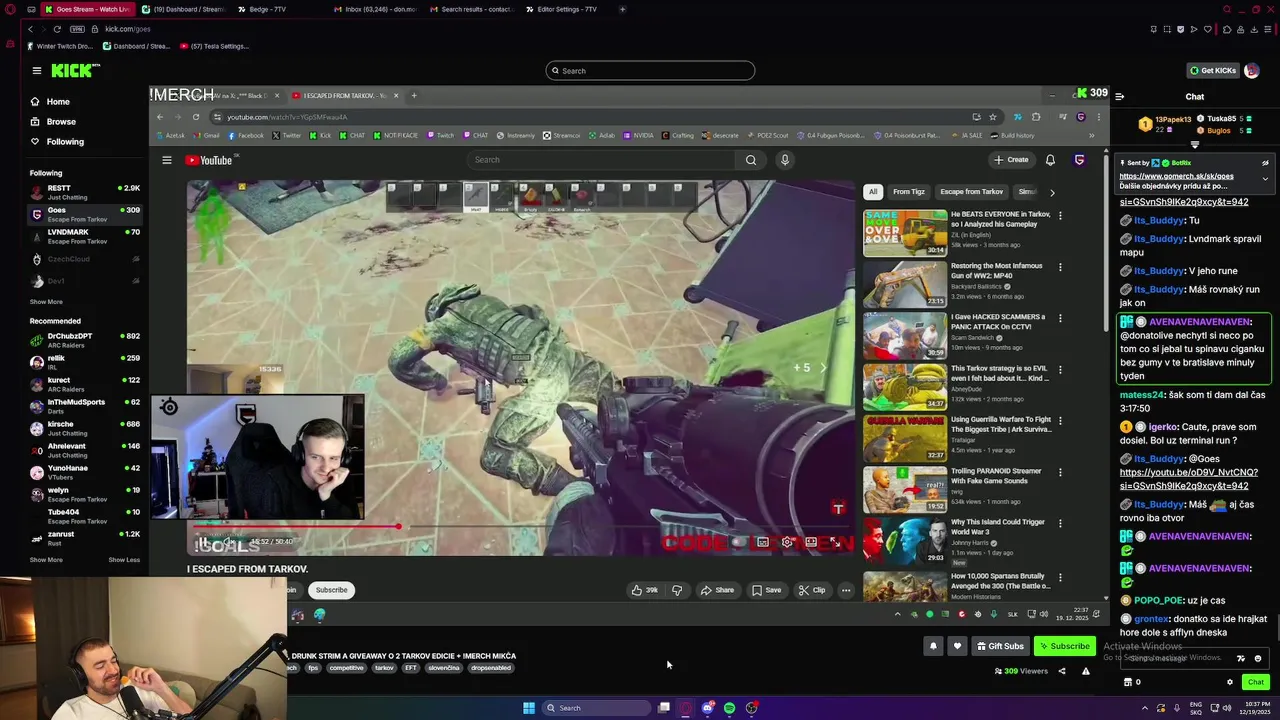The height and width of the screenshot is (720, 1280).
Task: Open the channel points shop icon
Action: 1128,682
